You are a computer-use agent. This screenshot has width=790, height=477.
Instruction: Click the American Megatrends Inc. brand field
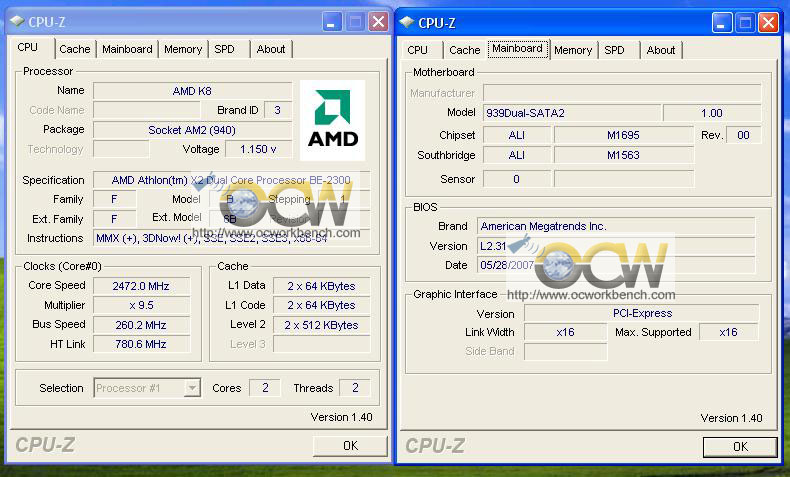pyautogui.click(x=616, y=226)
